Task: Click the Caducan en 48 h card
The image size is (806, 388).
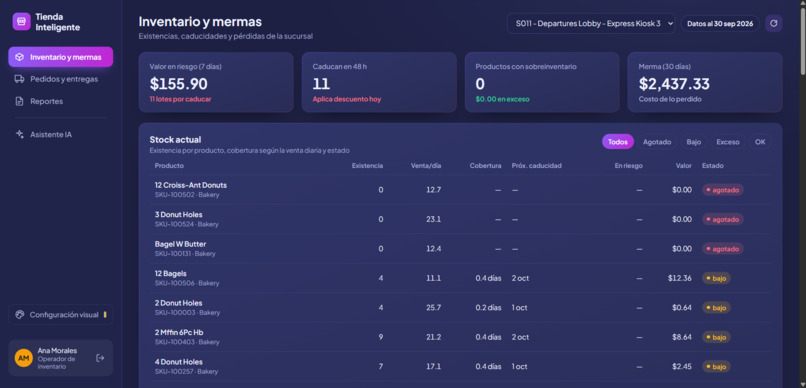Action: pyautogui.click(x=379, y=82)
